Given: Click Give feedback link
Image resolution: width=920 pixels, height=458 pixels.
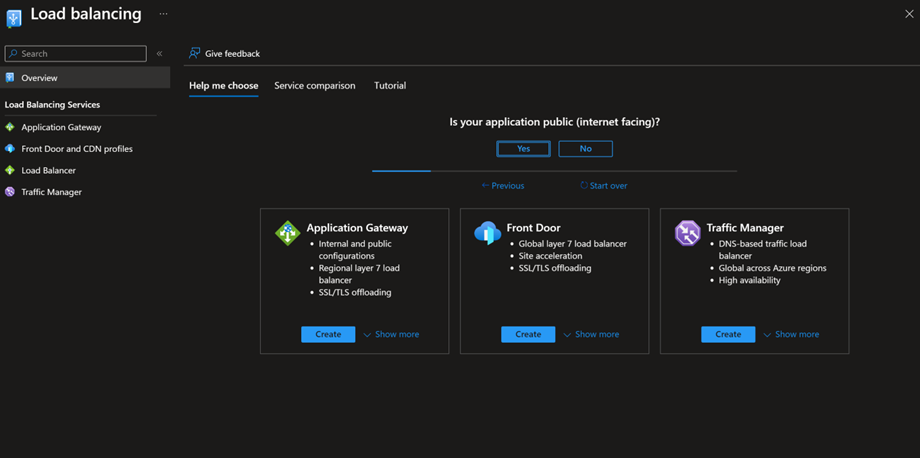Looking at the screenshot, I should 232,53.
